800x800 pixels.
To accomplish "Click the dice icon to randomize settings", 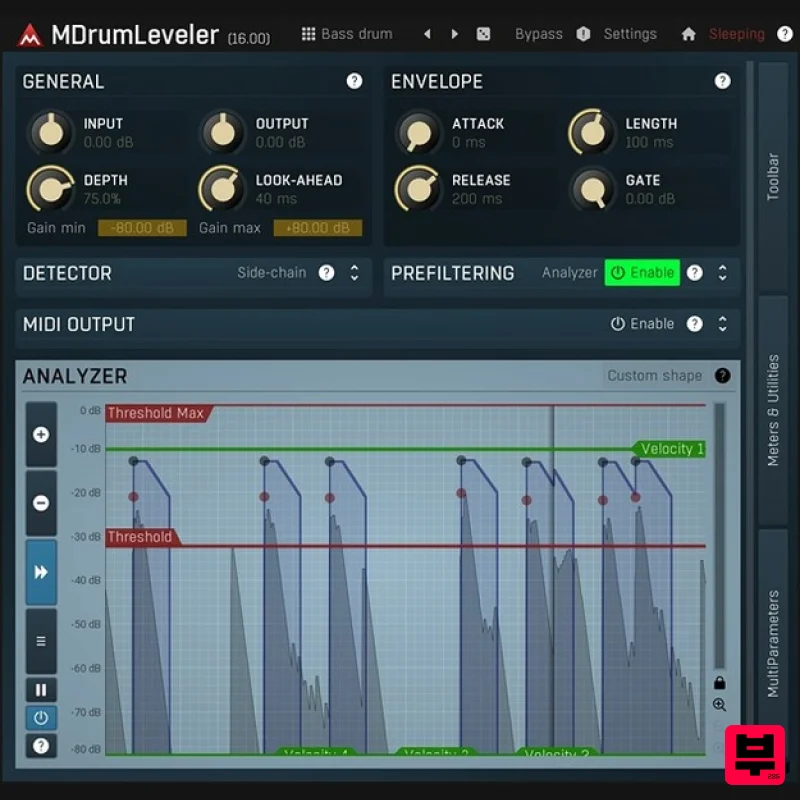I will coord(483,33).
